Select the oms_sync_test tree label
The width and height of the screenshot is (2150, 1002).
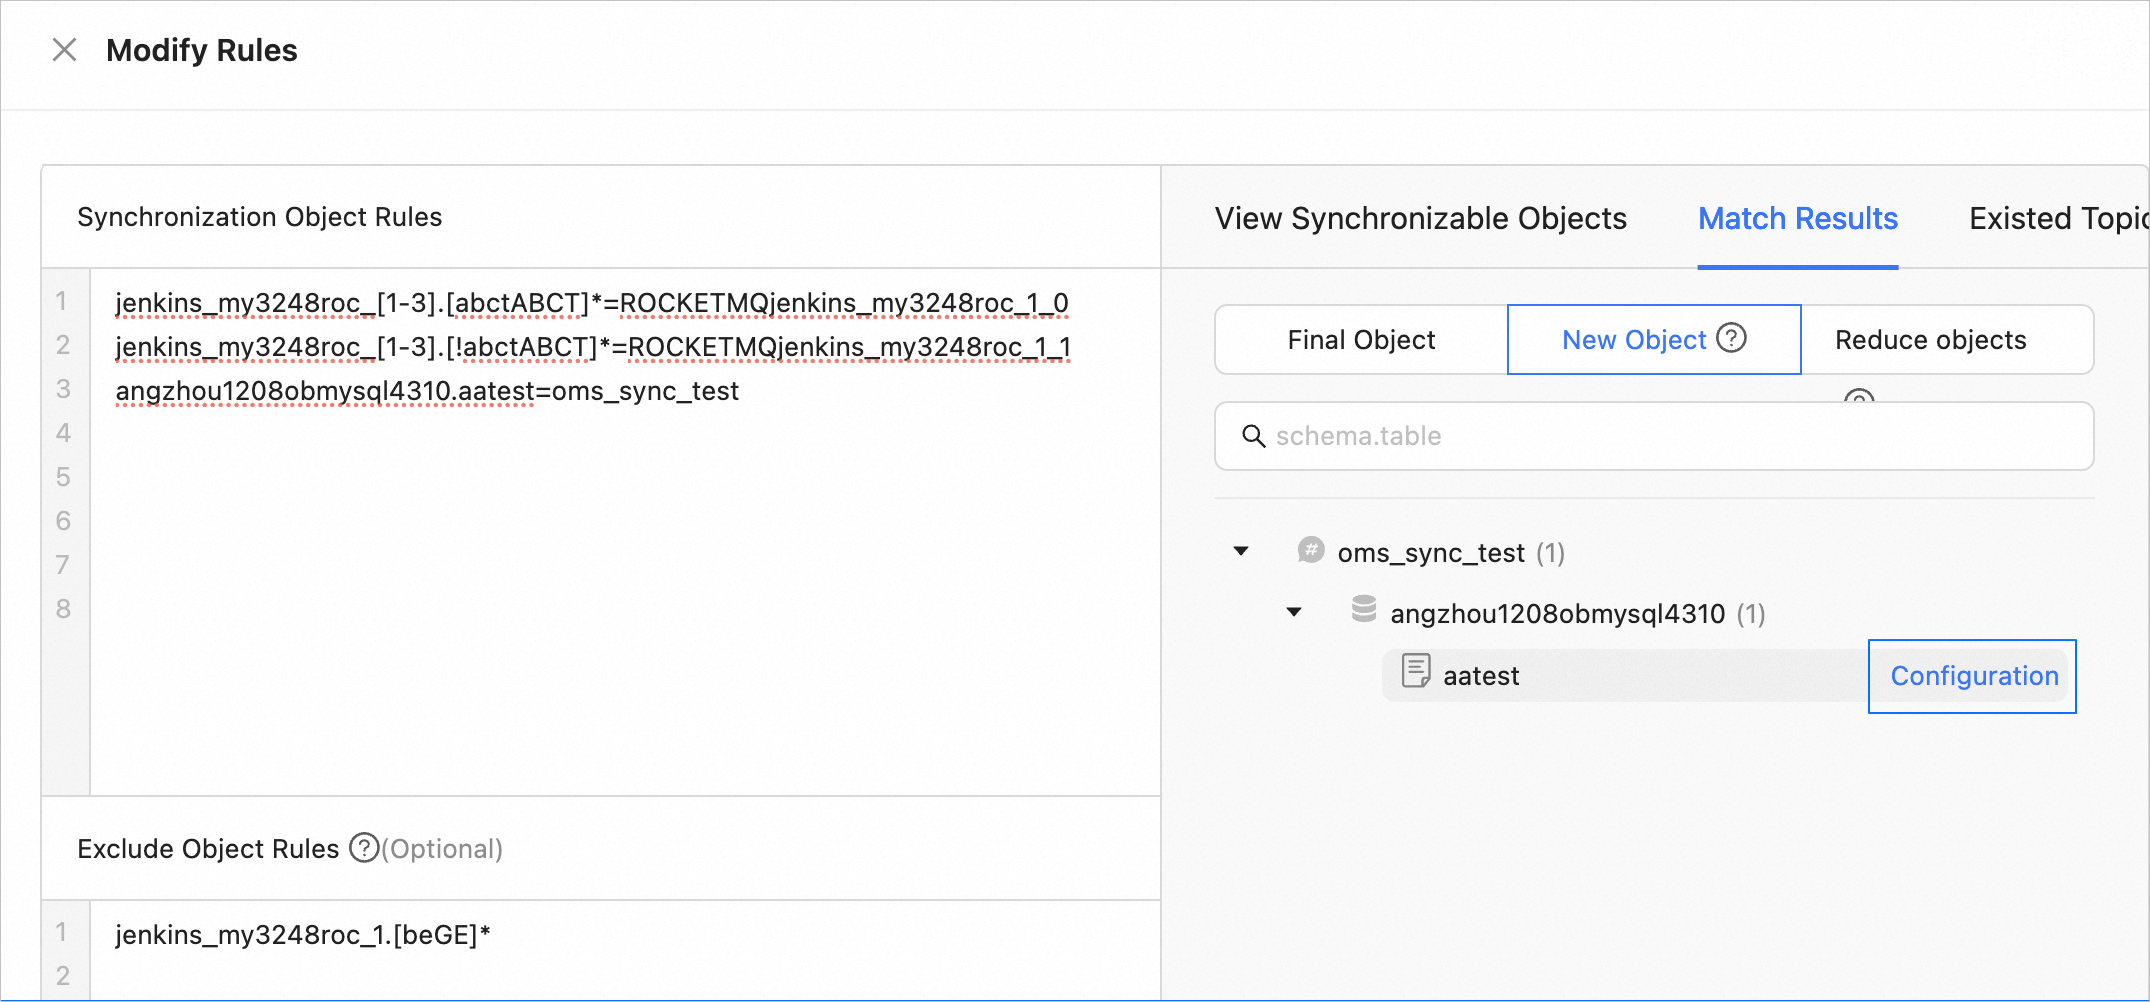point(1431,553)
